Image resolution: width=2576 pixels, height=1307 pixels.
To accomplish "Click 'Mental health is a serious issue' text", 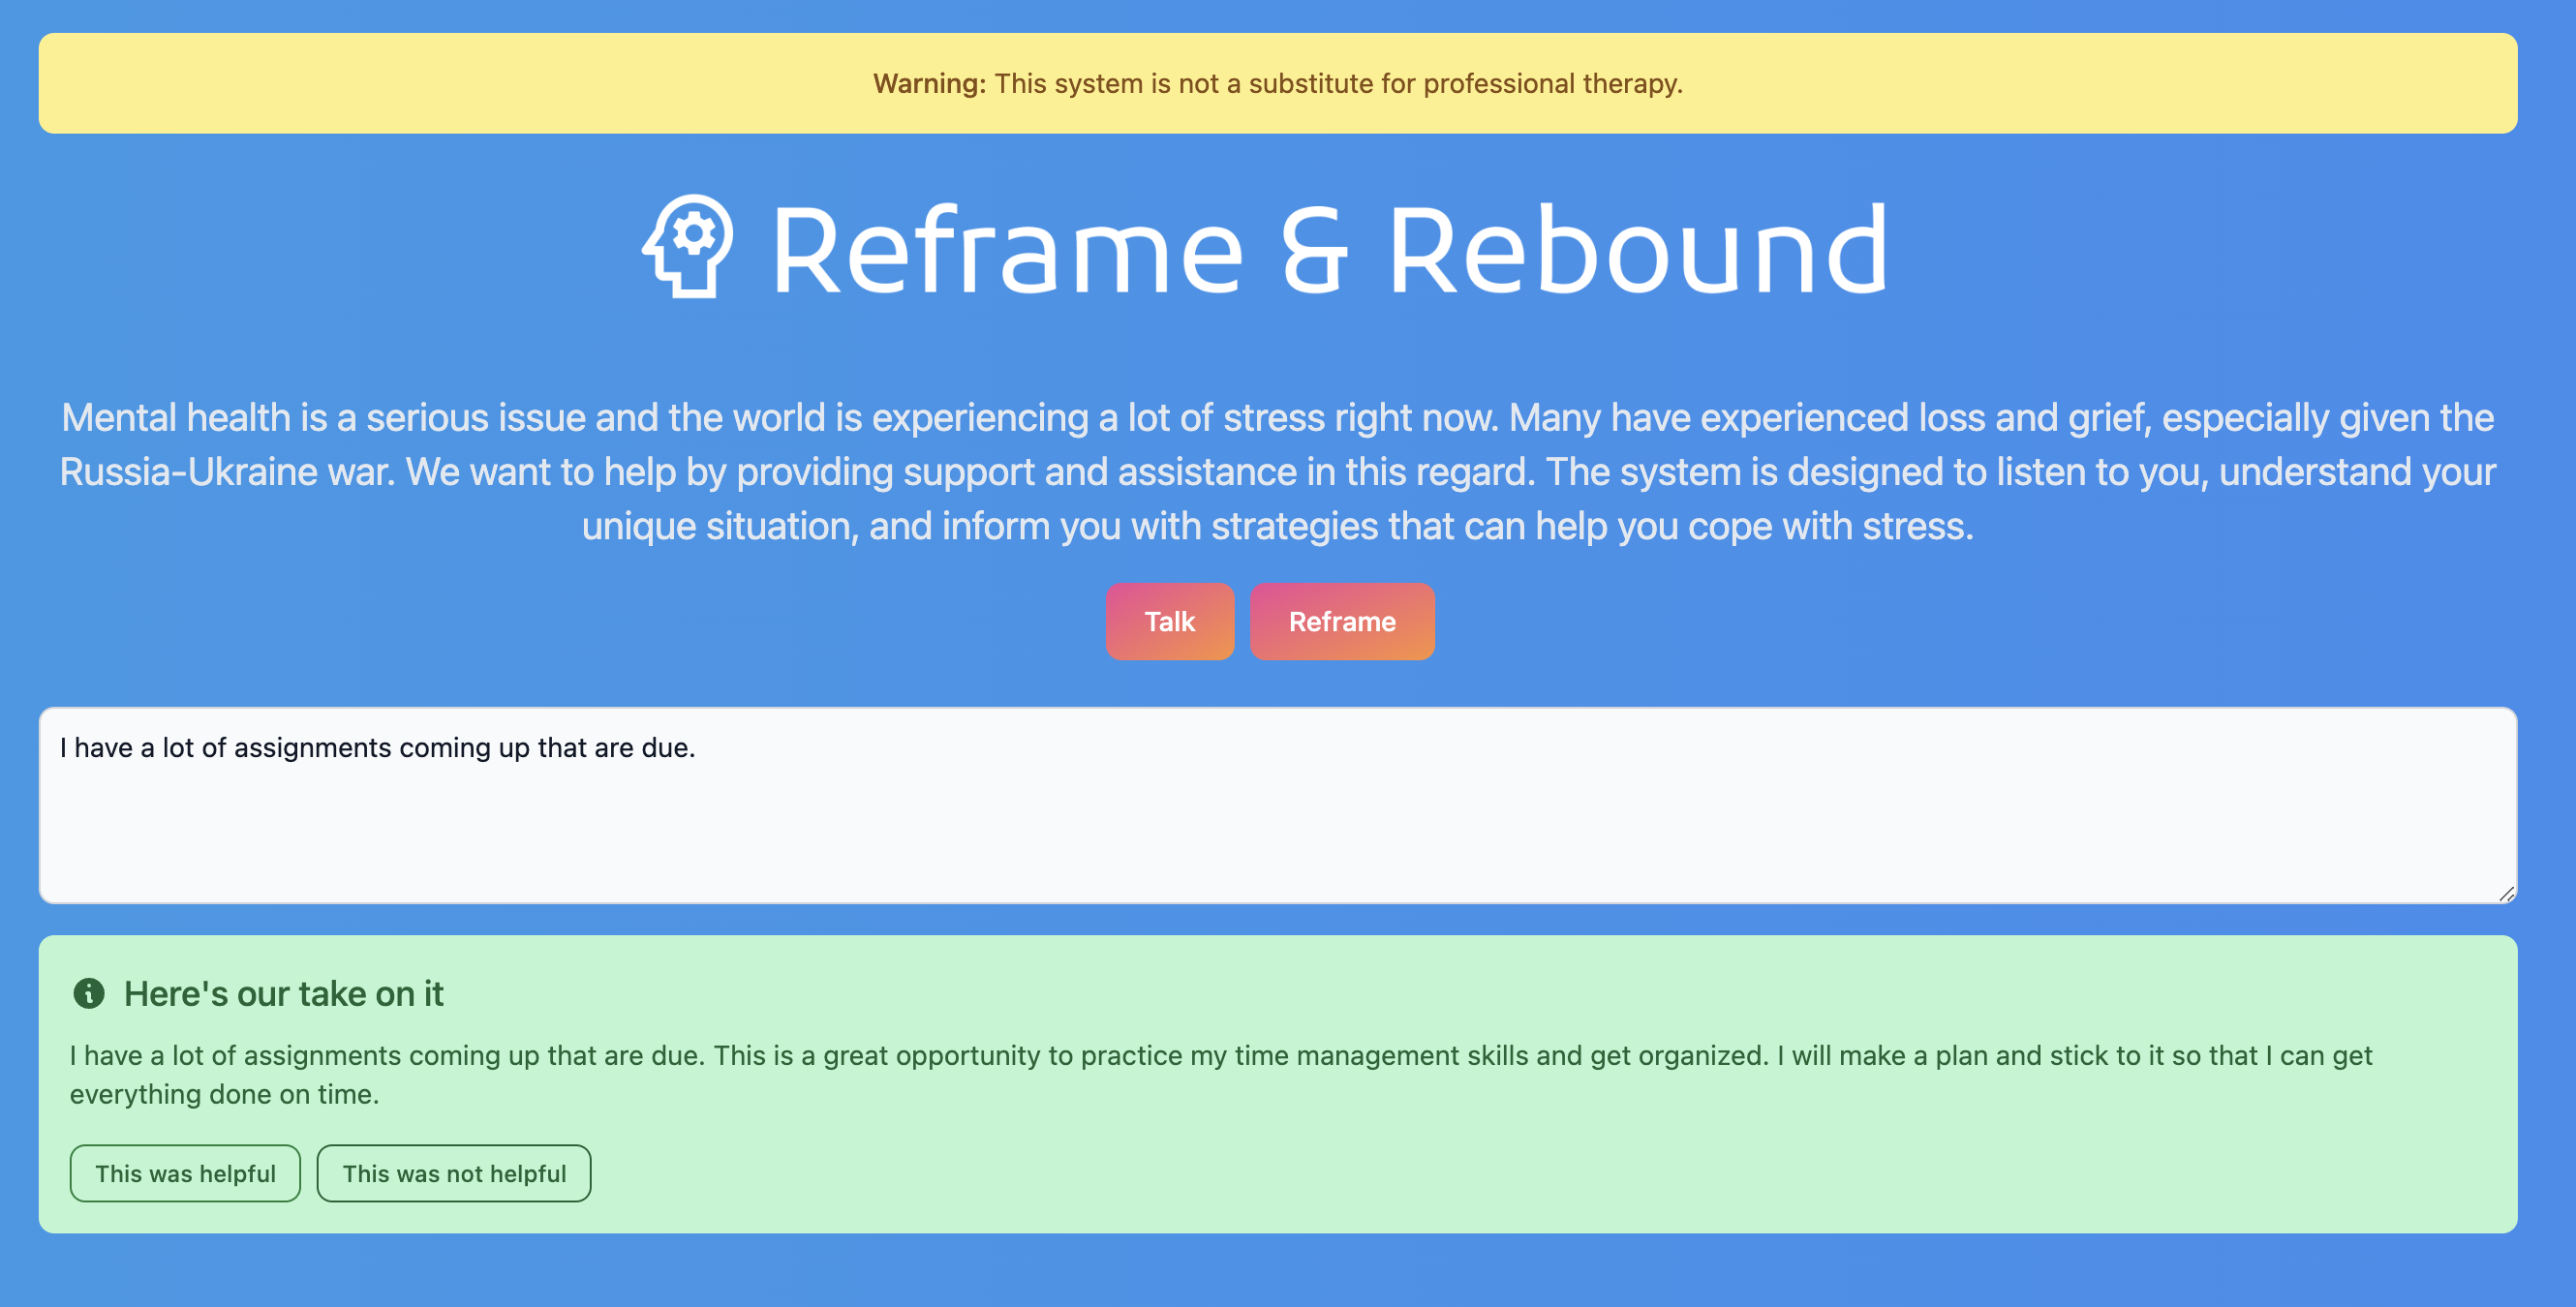I will click(x=324, y=418).
